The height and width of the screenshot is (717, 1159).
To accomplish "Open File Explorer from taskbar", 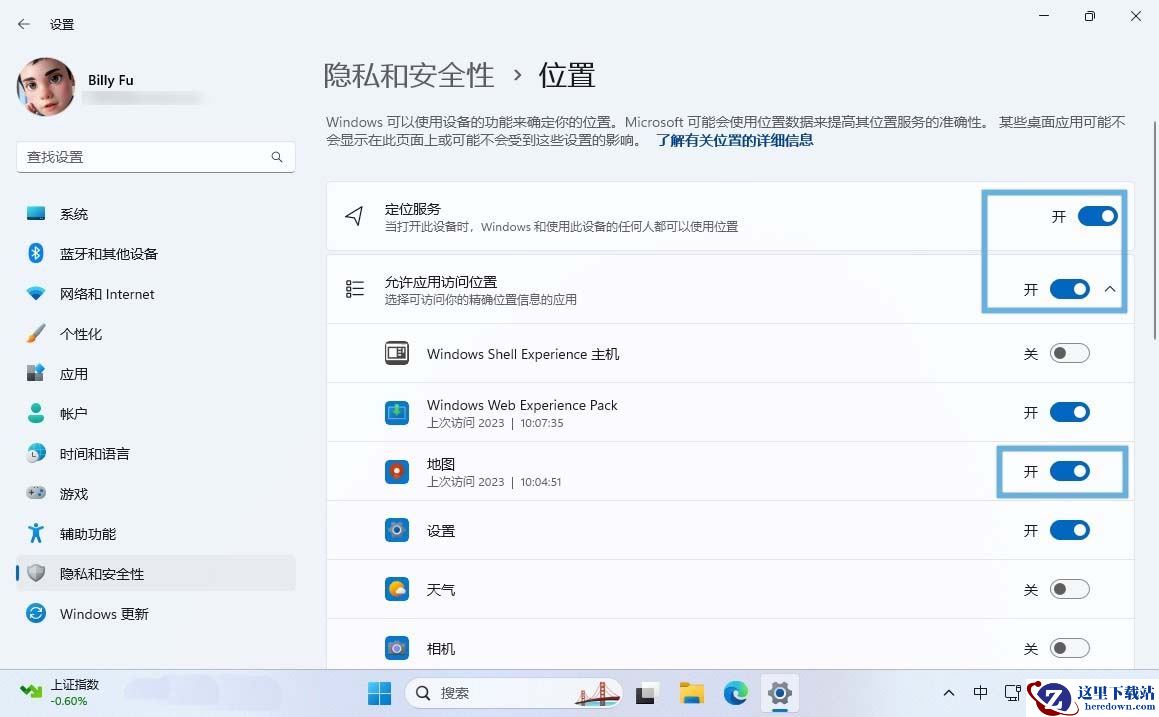I will tap(692, 693).
